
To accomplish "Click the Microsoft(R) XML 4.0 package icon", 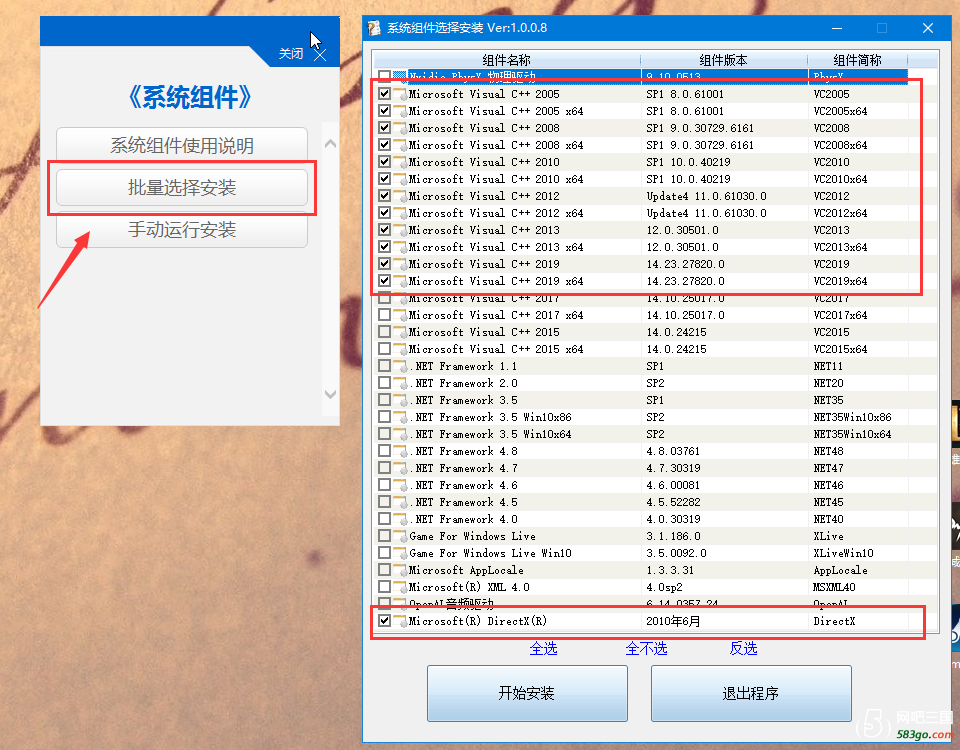I will [400, 588].
